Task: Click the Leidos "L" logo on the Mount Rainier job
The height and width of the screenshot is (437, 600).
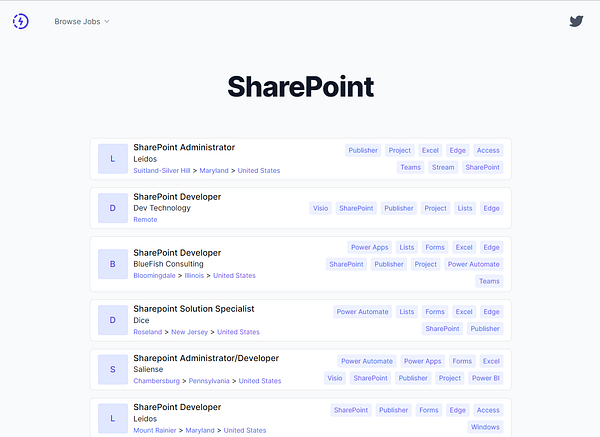Action: [x=113, y=419]
